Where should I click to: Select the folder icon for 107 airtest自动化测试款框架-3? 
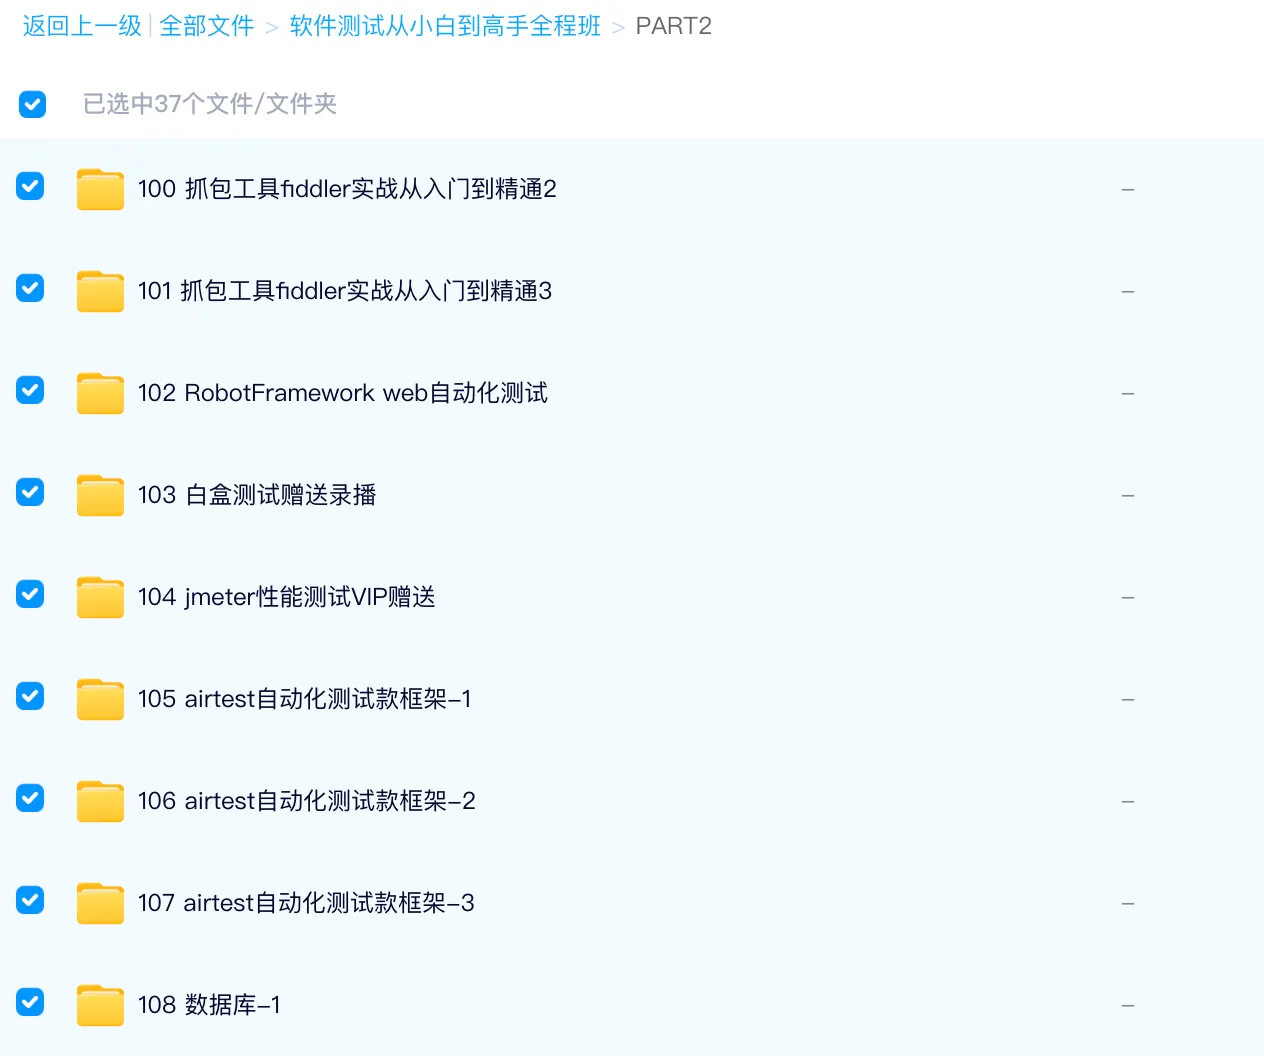[x=100, y=903]
